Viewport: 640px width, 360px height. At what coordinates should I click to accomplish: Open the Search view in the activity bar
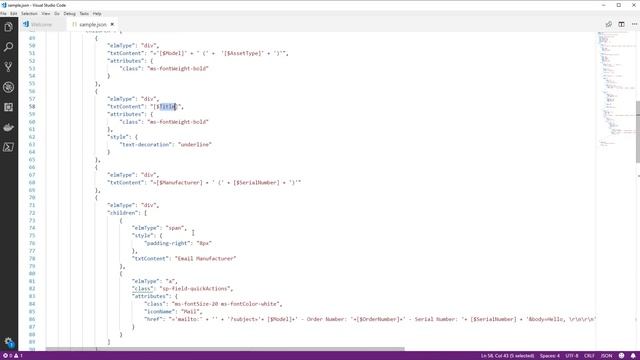(8, 47)
